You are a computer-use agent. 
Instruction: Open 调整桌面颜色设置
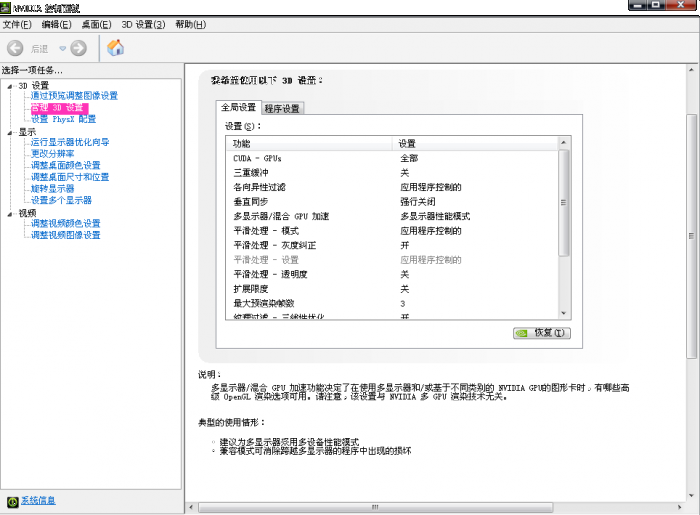[x=66, y=165]
